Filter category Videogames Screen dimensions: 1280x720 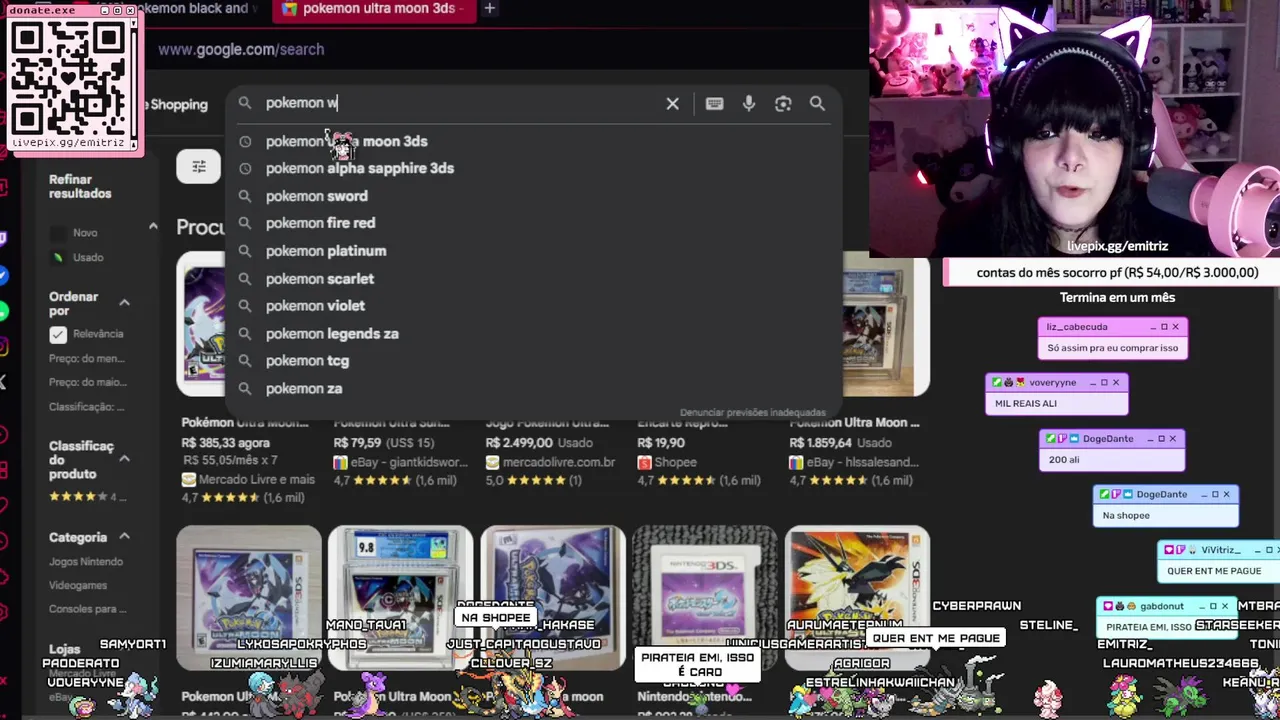pyautogui.click(x=78, y=585)
